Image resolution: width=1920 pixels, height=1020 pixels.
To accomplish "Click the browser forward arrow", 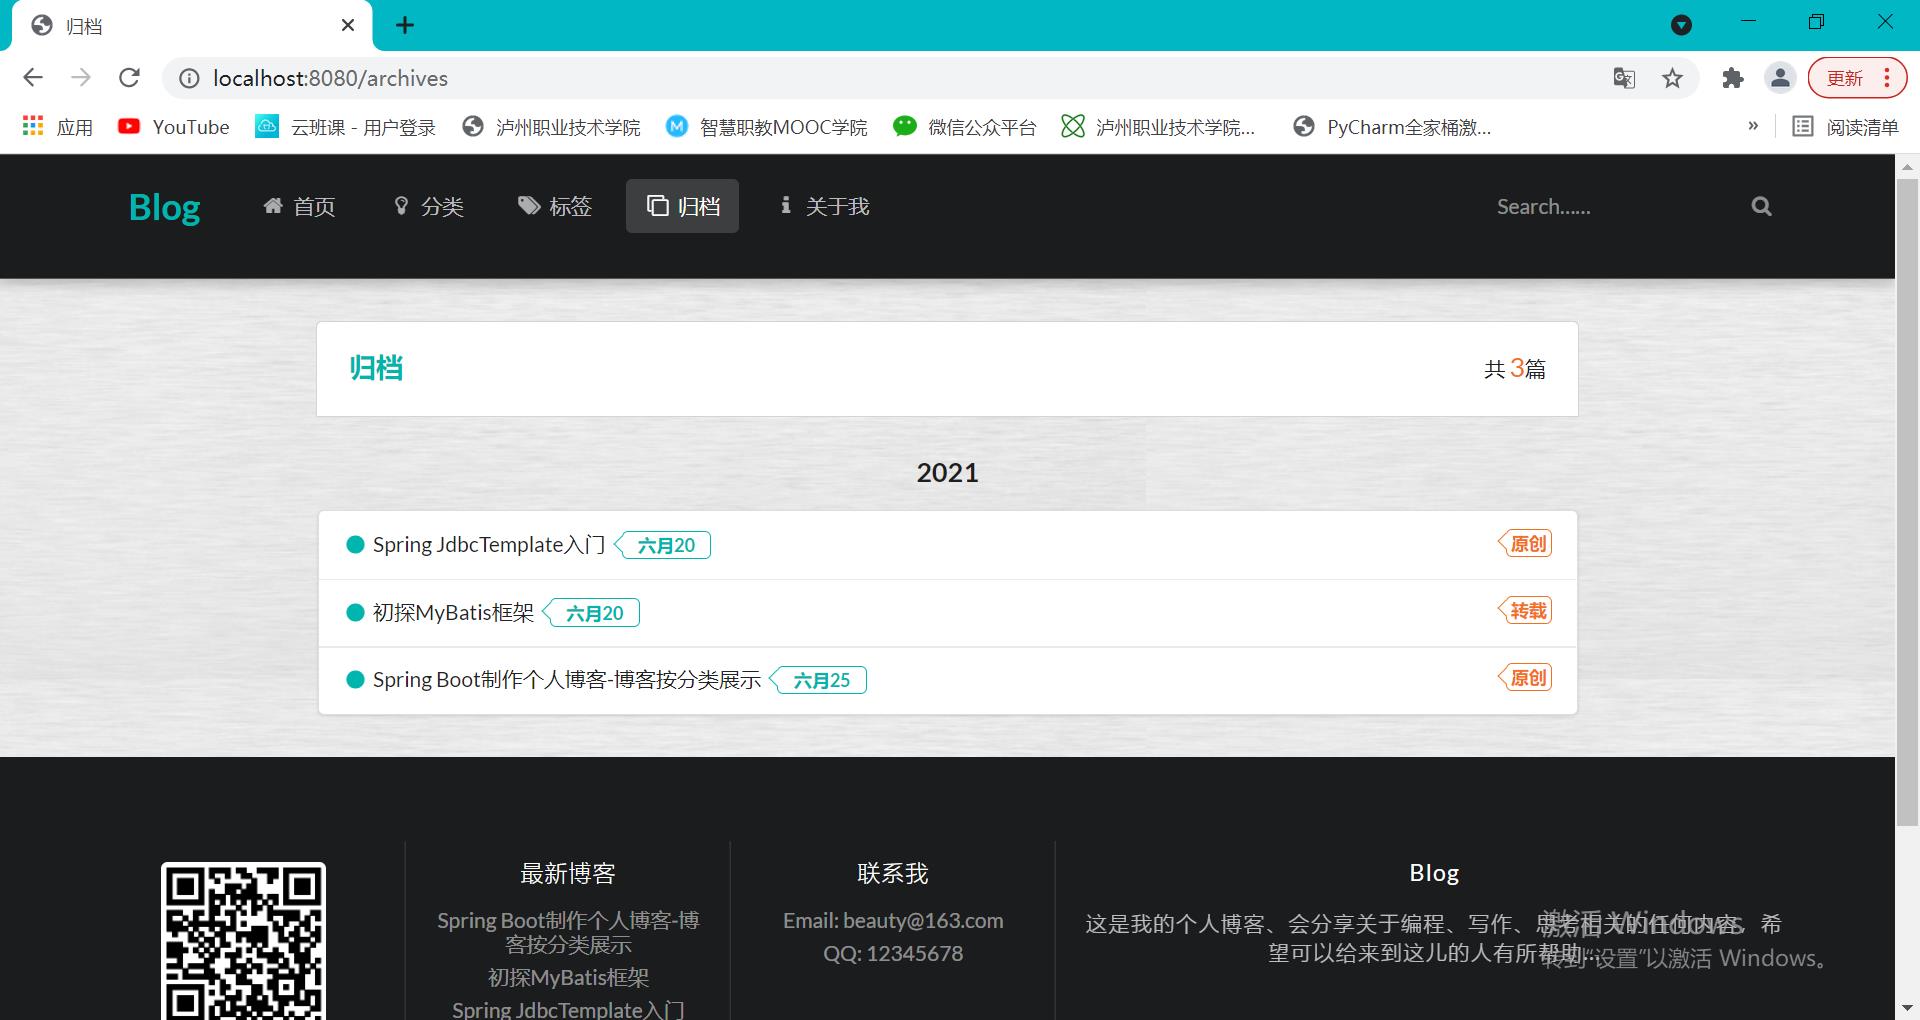I will coord(81,78).
